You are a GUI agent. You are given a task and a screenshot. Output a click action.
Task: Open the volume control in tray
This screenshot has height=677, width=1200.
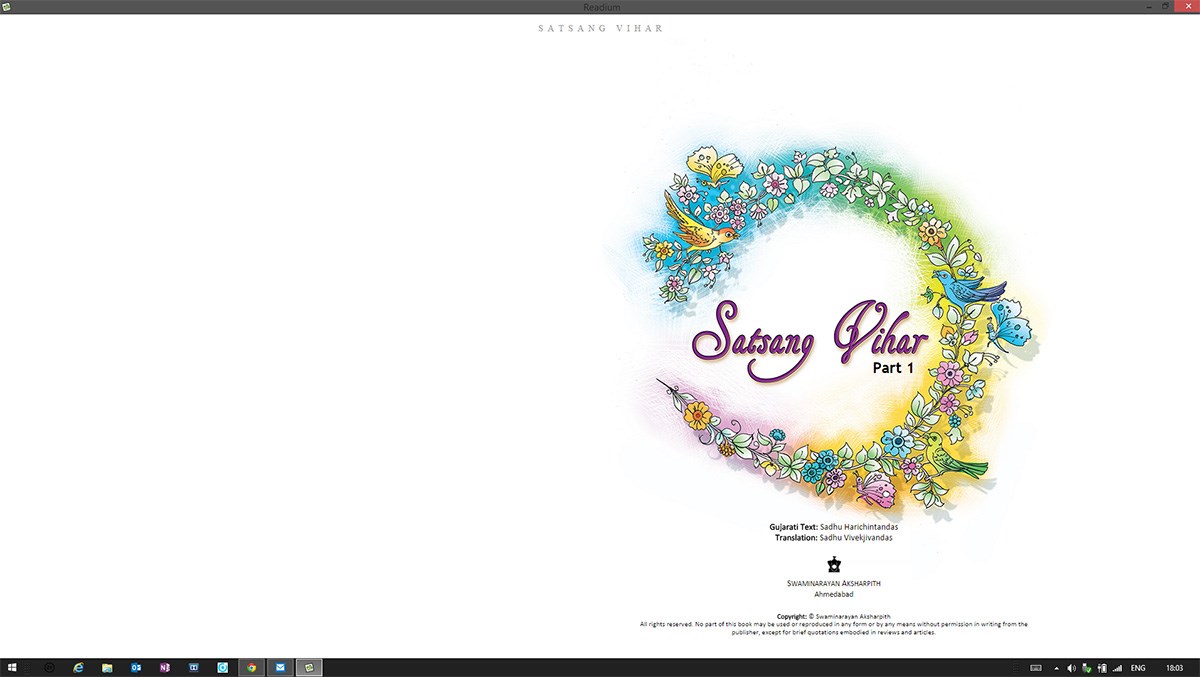[x=1071, y=667]
